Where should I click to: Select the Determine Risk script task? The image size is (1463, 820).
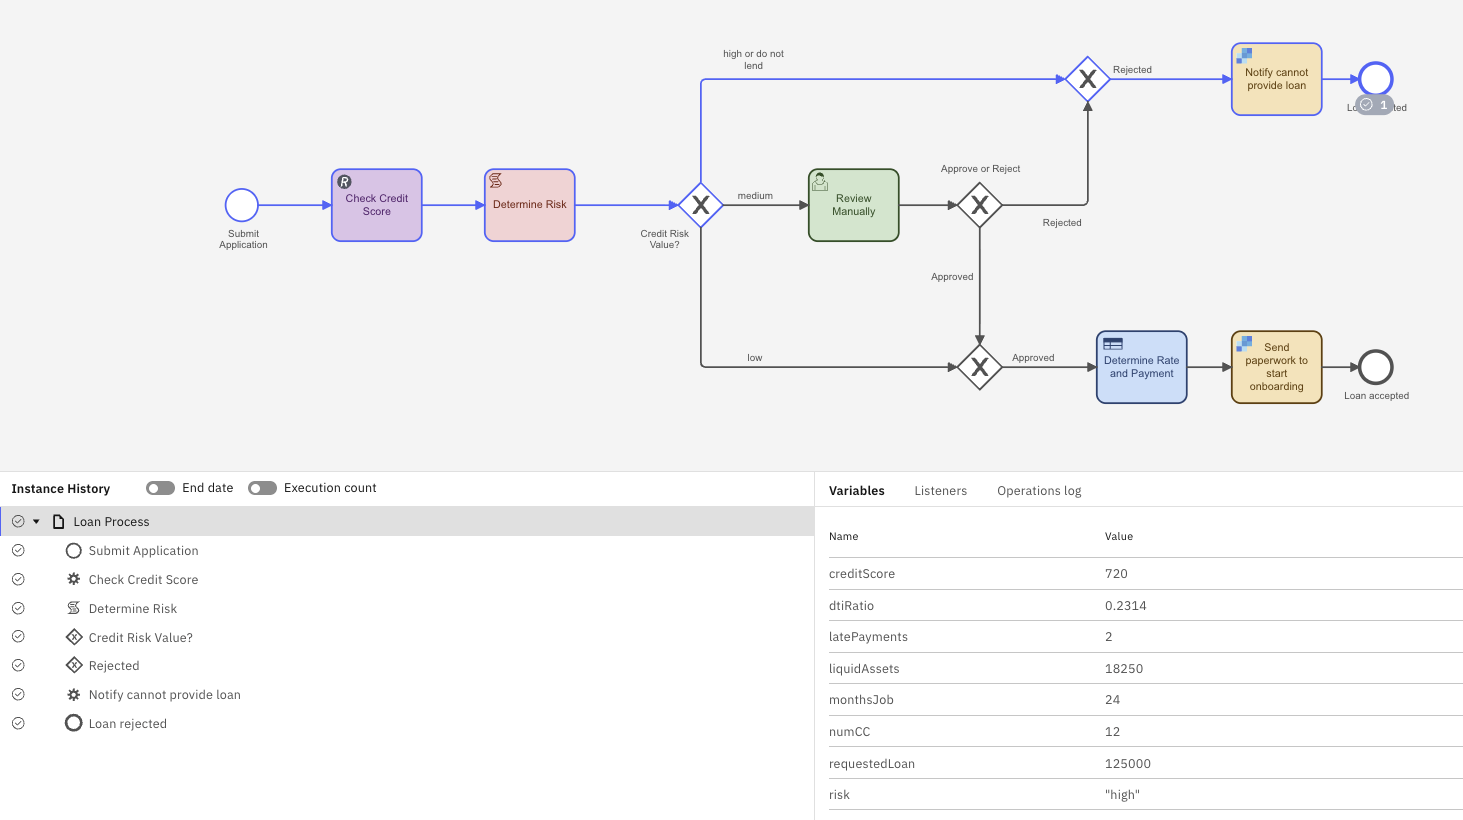pos(529,205)
